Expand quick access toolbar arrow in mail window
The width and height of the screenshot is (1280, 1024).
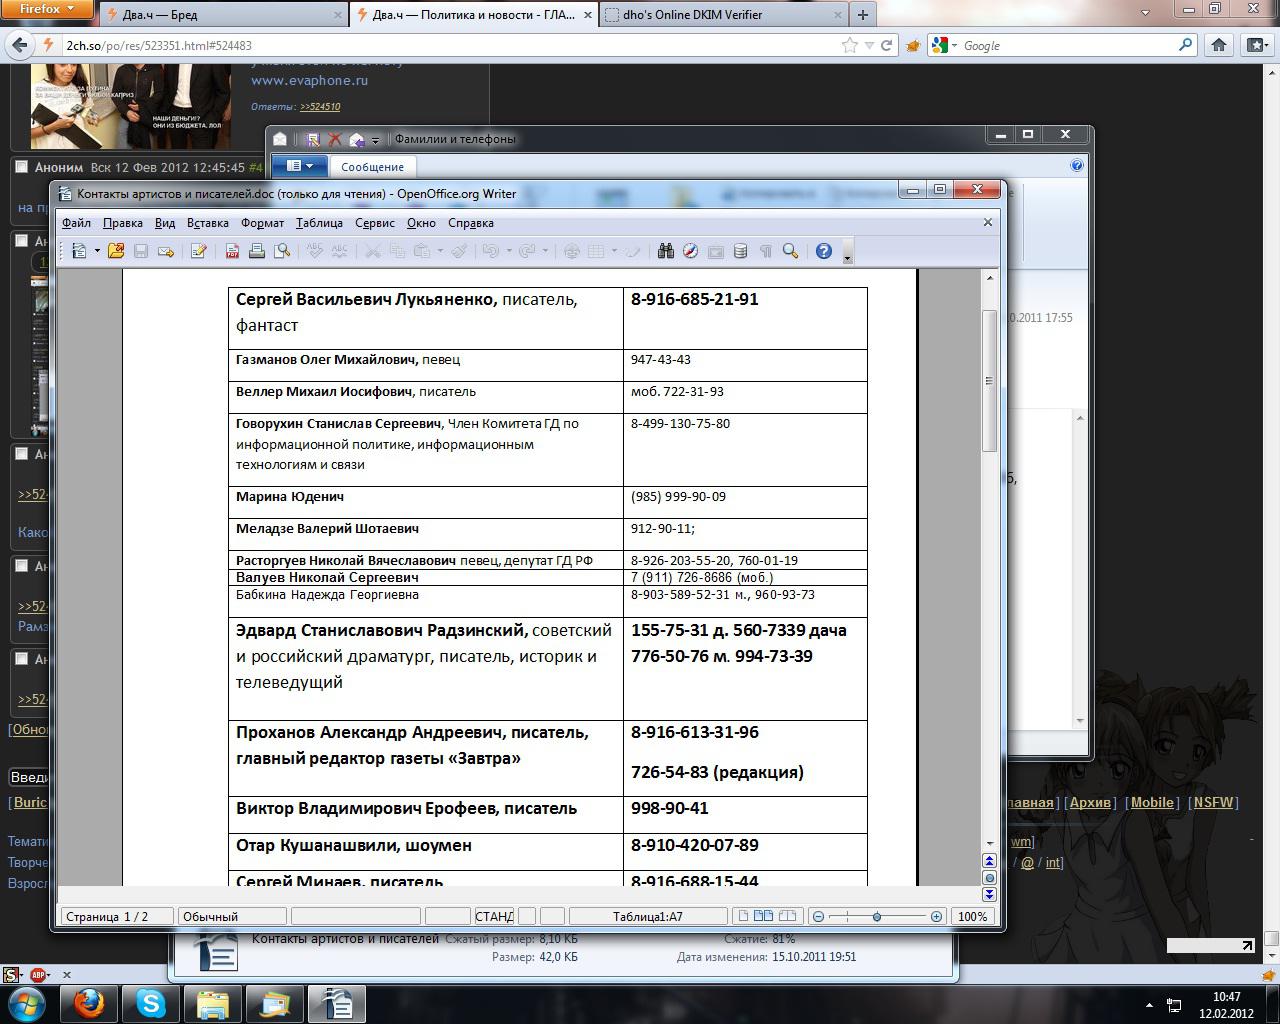376,140
